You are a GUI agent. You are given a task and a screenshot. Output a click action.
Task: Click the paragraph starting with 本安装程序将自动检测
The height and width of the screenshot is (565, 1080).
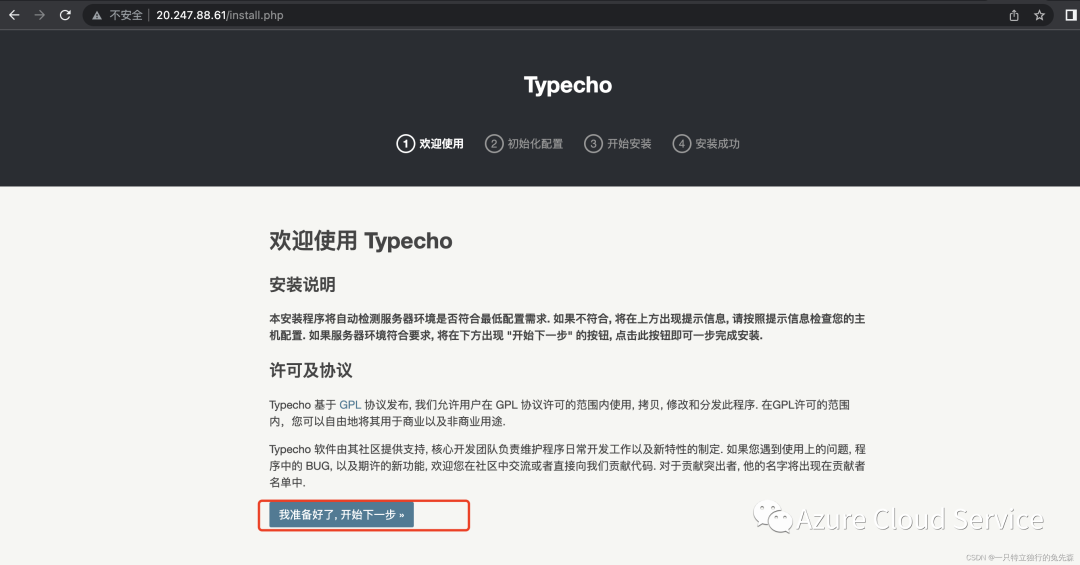point(567,327)
